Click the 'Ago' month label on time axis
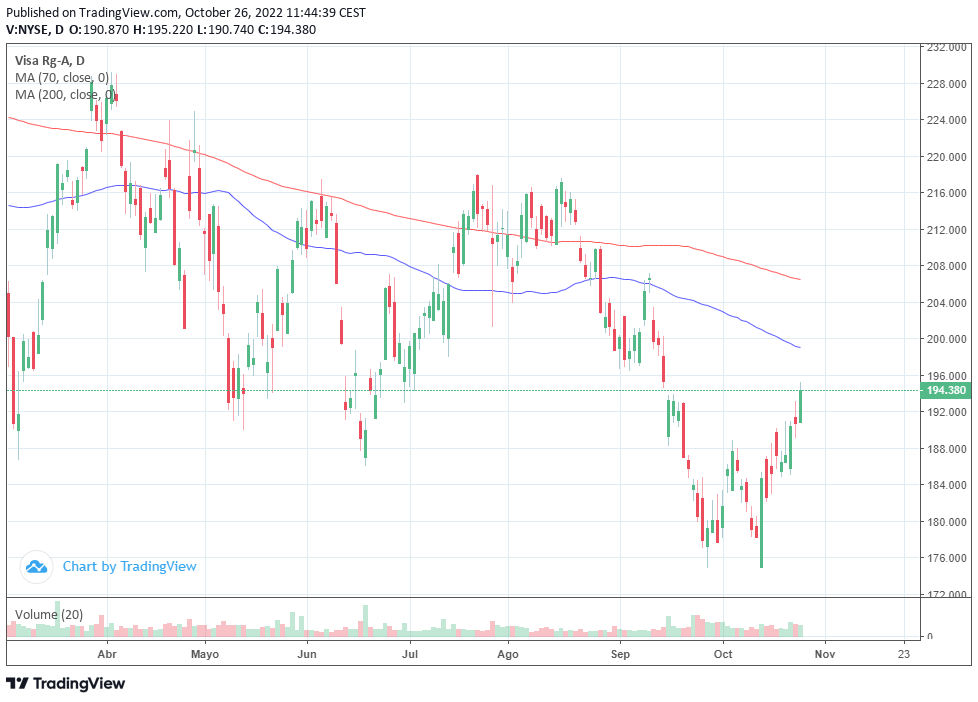 508,654
